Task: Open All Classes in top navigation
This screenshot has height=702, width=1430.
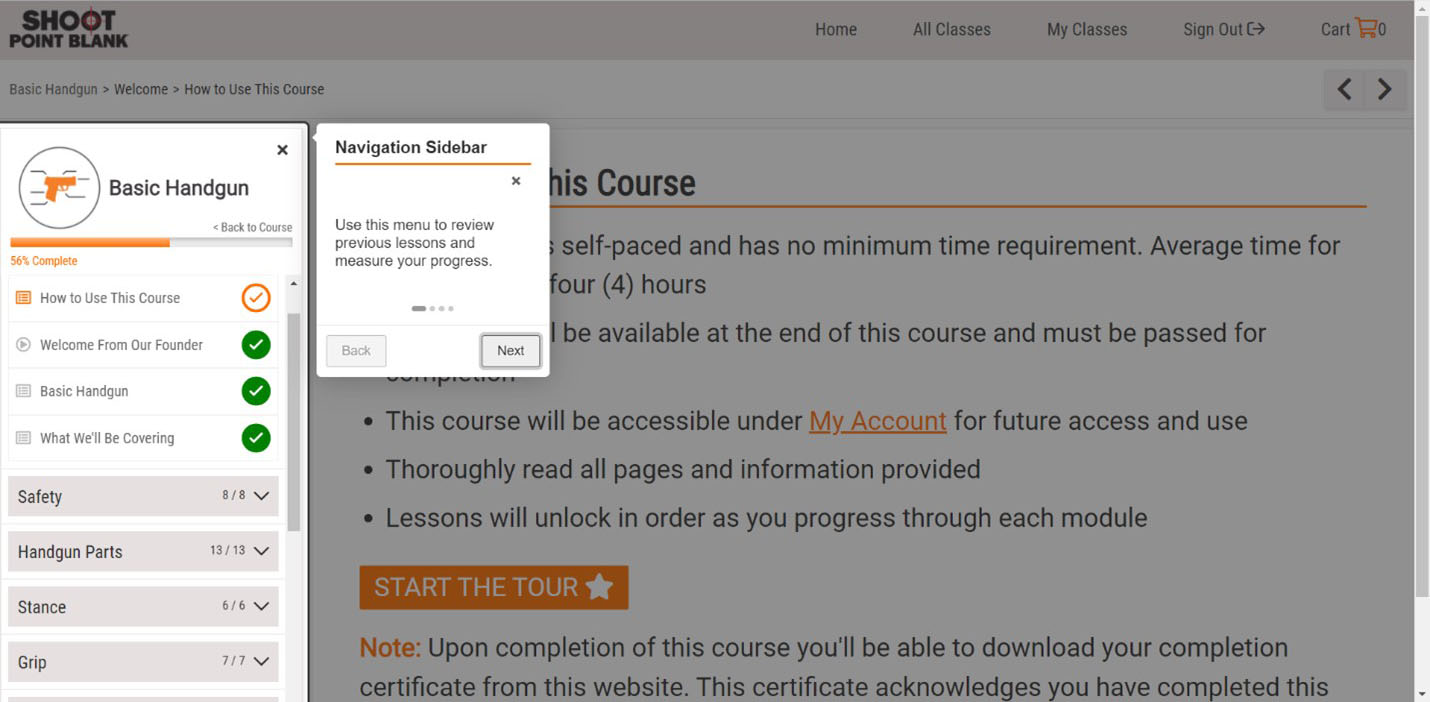Action: coord(951,30)
